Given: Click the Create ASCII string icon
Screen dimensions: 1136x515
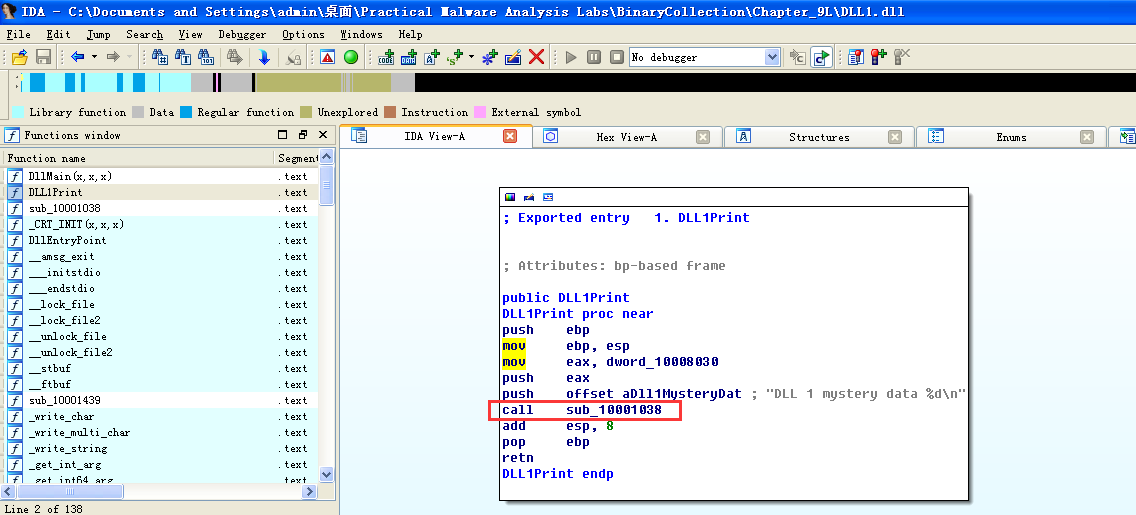Looking at the screenshot, I should click(433, 56).
